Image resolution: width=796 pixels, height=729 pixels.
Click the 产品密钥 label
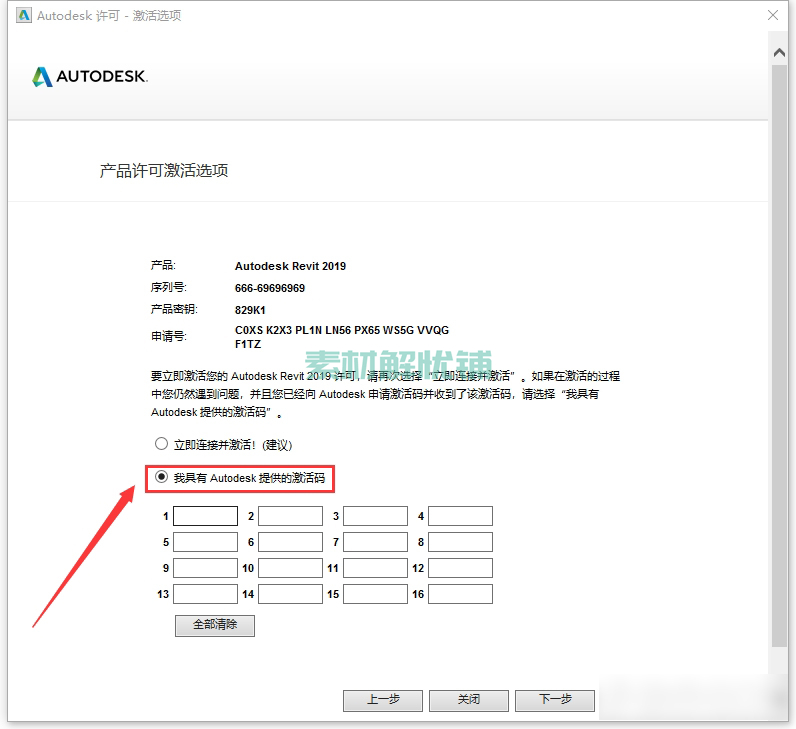(x=174, y=309)
